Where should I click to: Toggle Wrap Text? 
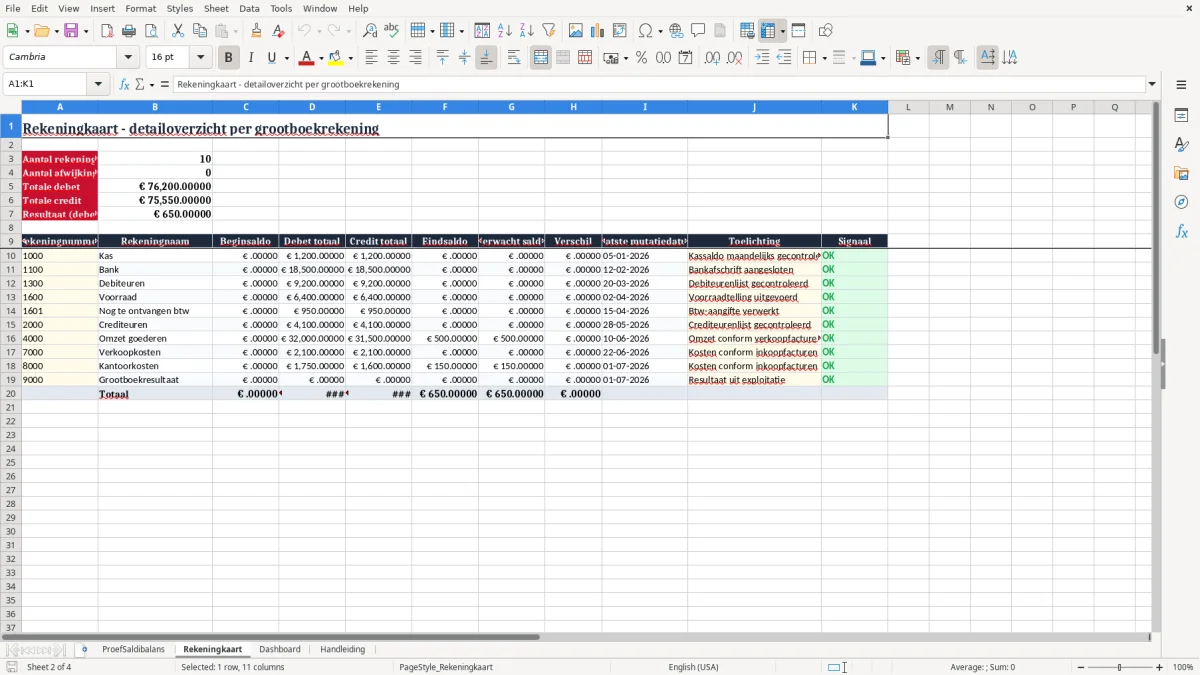[514, 58]
